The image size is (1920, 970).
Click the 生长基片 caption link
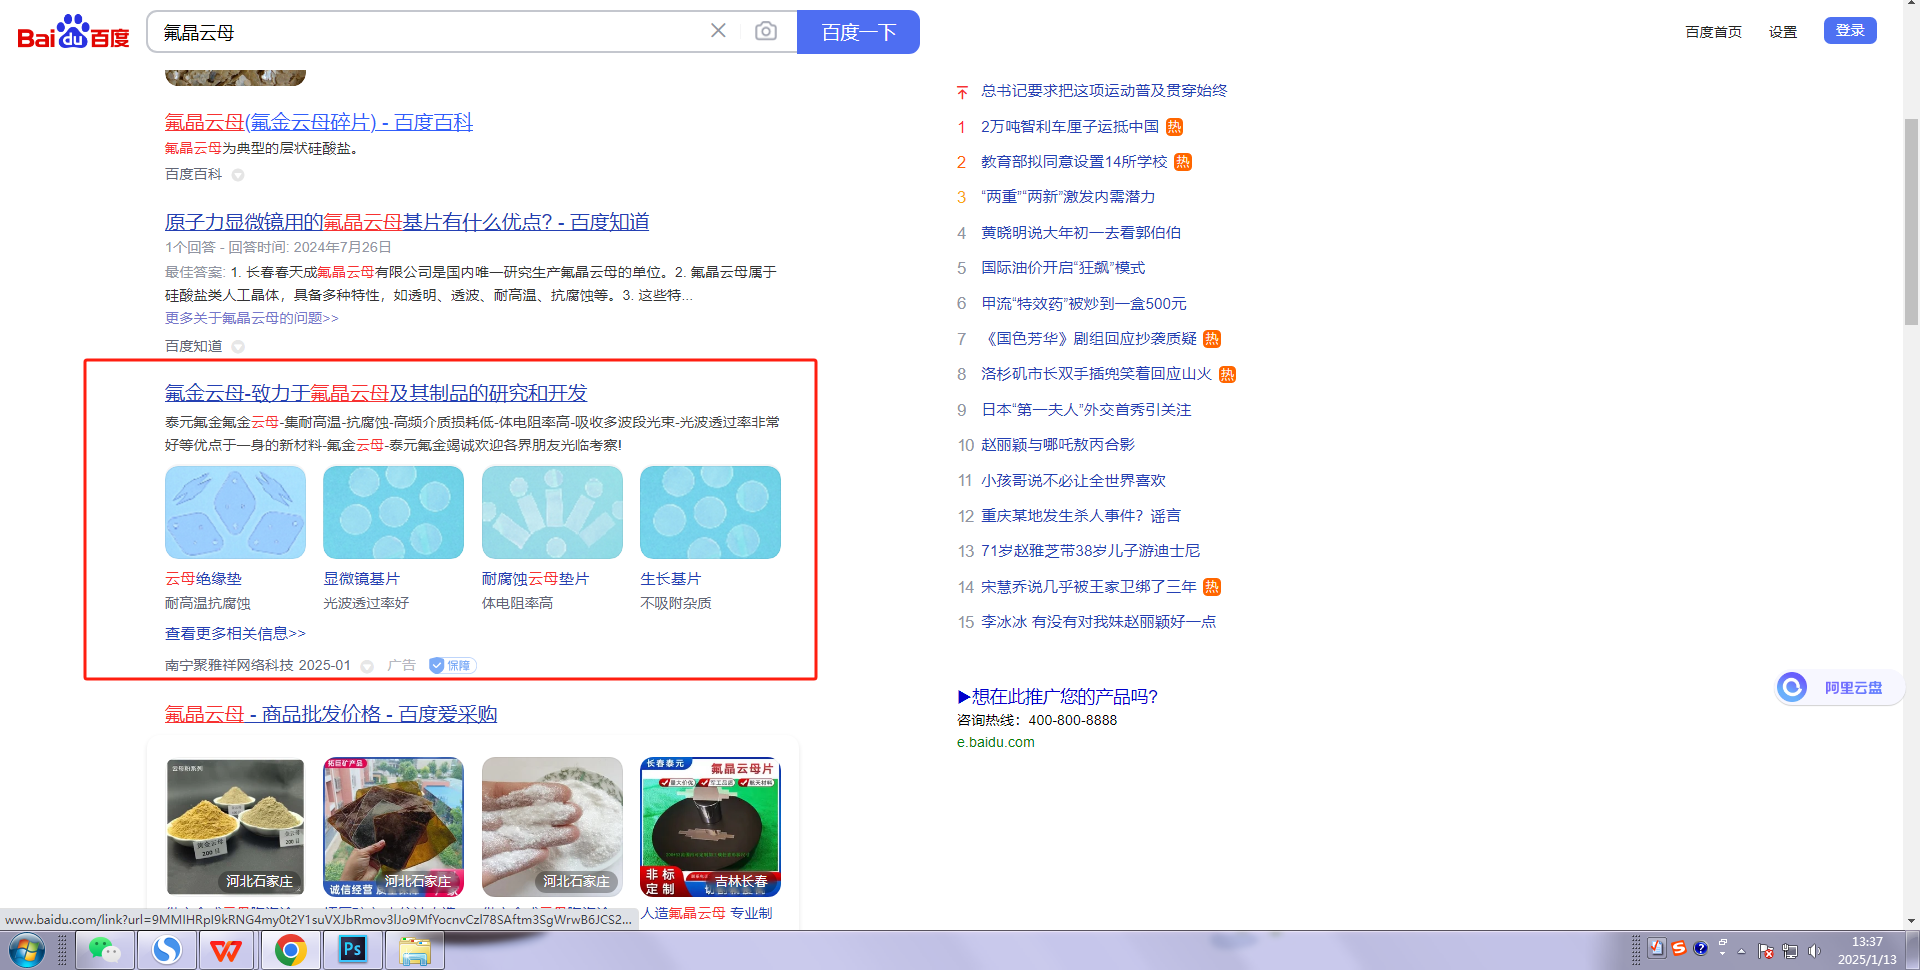coord(670,579)
